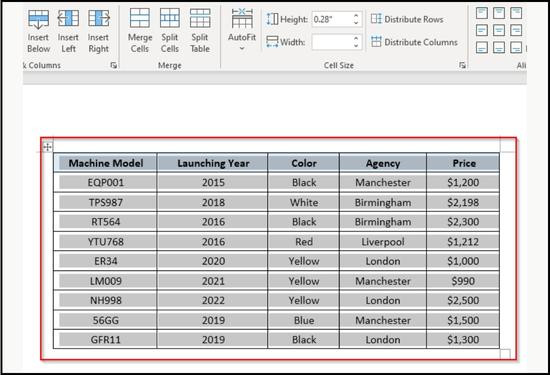
Task: Click cell TPS987
Action: (105, 202)
